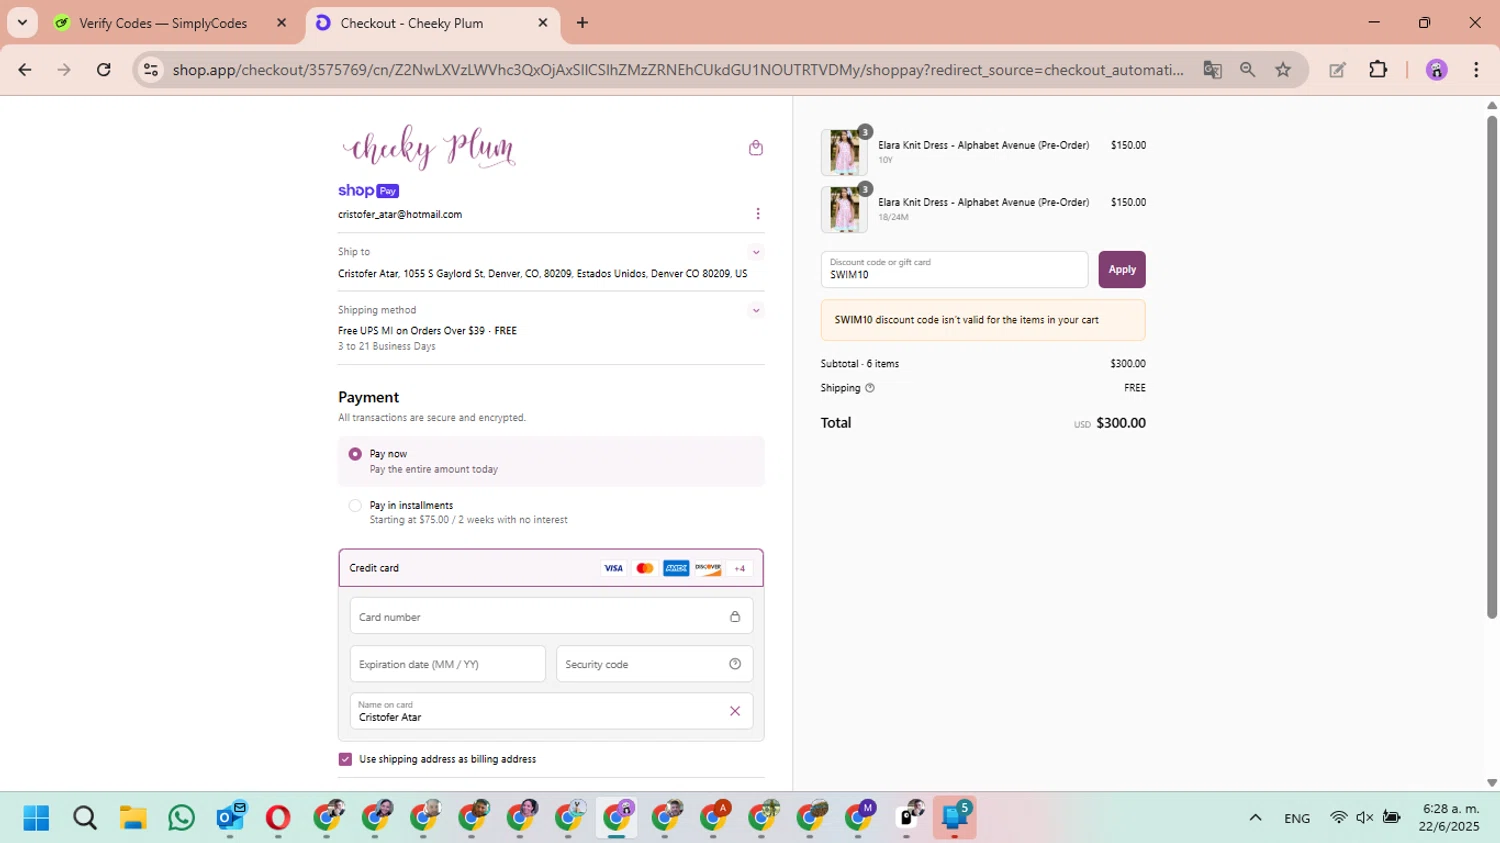Focus the Security code field
This screenshot has height=843, width=1500.
[x=655, y=664]
